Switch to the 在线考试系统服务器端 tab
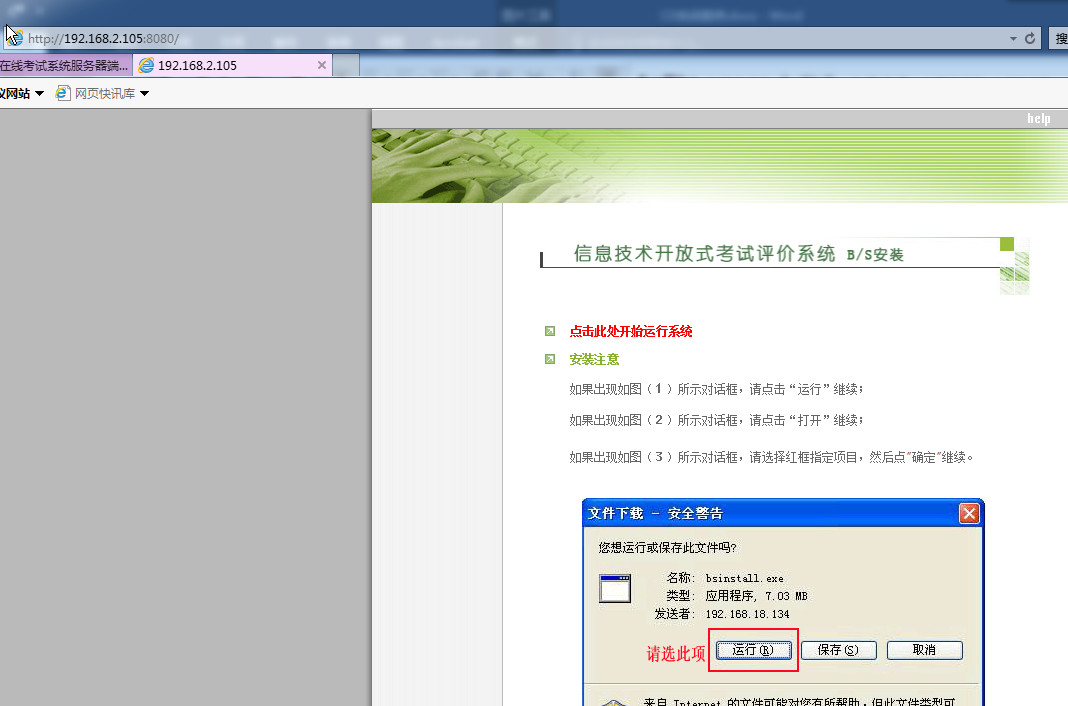 64,66
